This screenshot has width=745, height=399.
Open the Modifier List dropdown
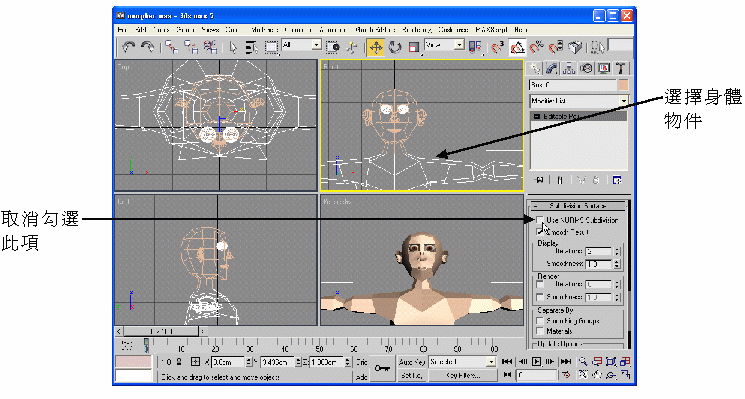coord(579,101)
